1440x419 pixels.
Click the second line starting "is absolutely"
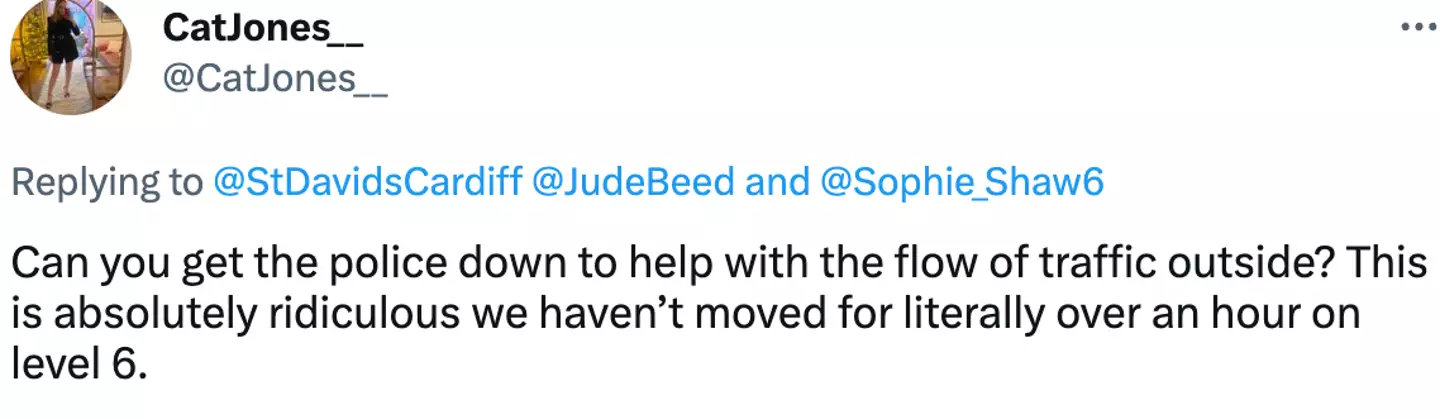tap(685, 315)
